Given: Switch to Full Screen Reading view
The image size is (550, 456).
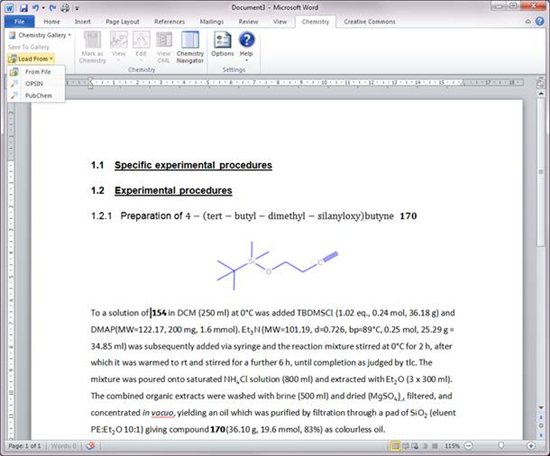Looking at the screenshot, I should 405,446.
